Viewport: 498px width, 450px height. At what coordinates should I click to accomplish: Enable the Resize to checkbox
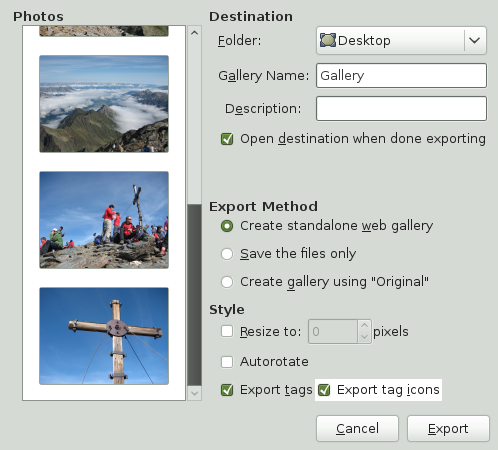[227, 331]
